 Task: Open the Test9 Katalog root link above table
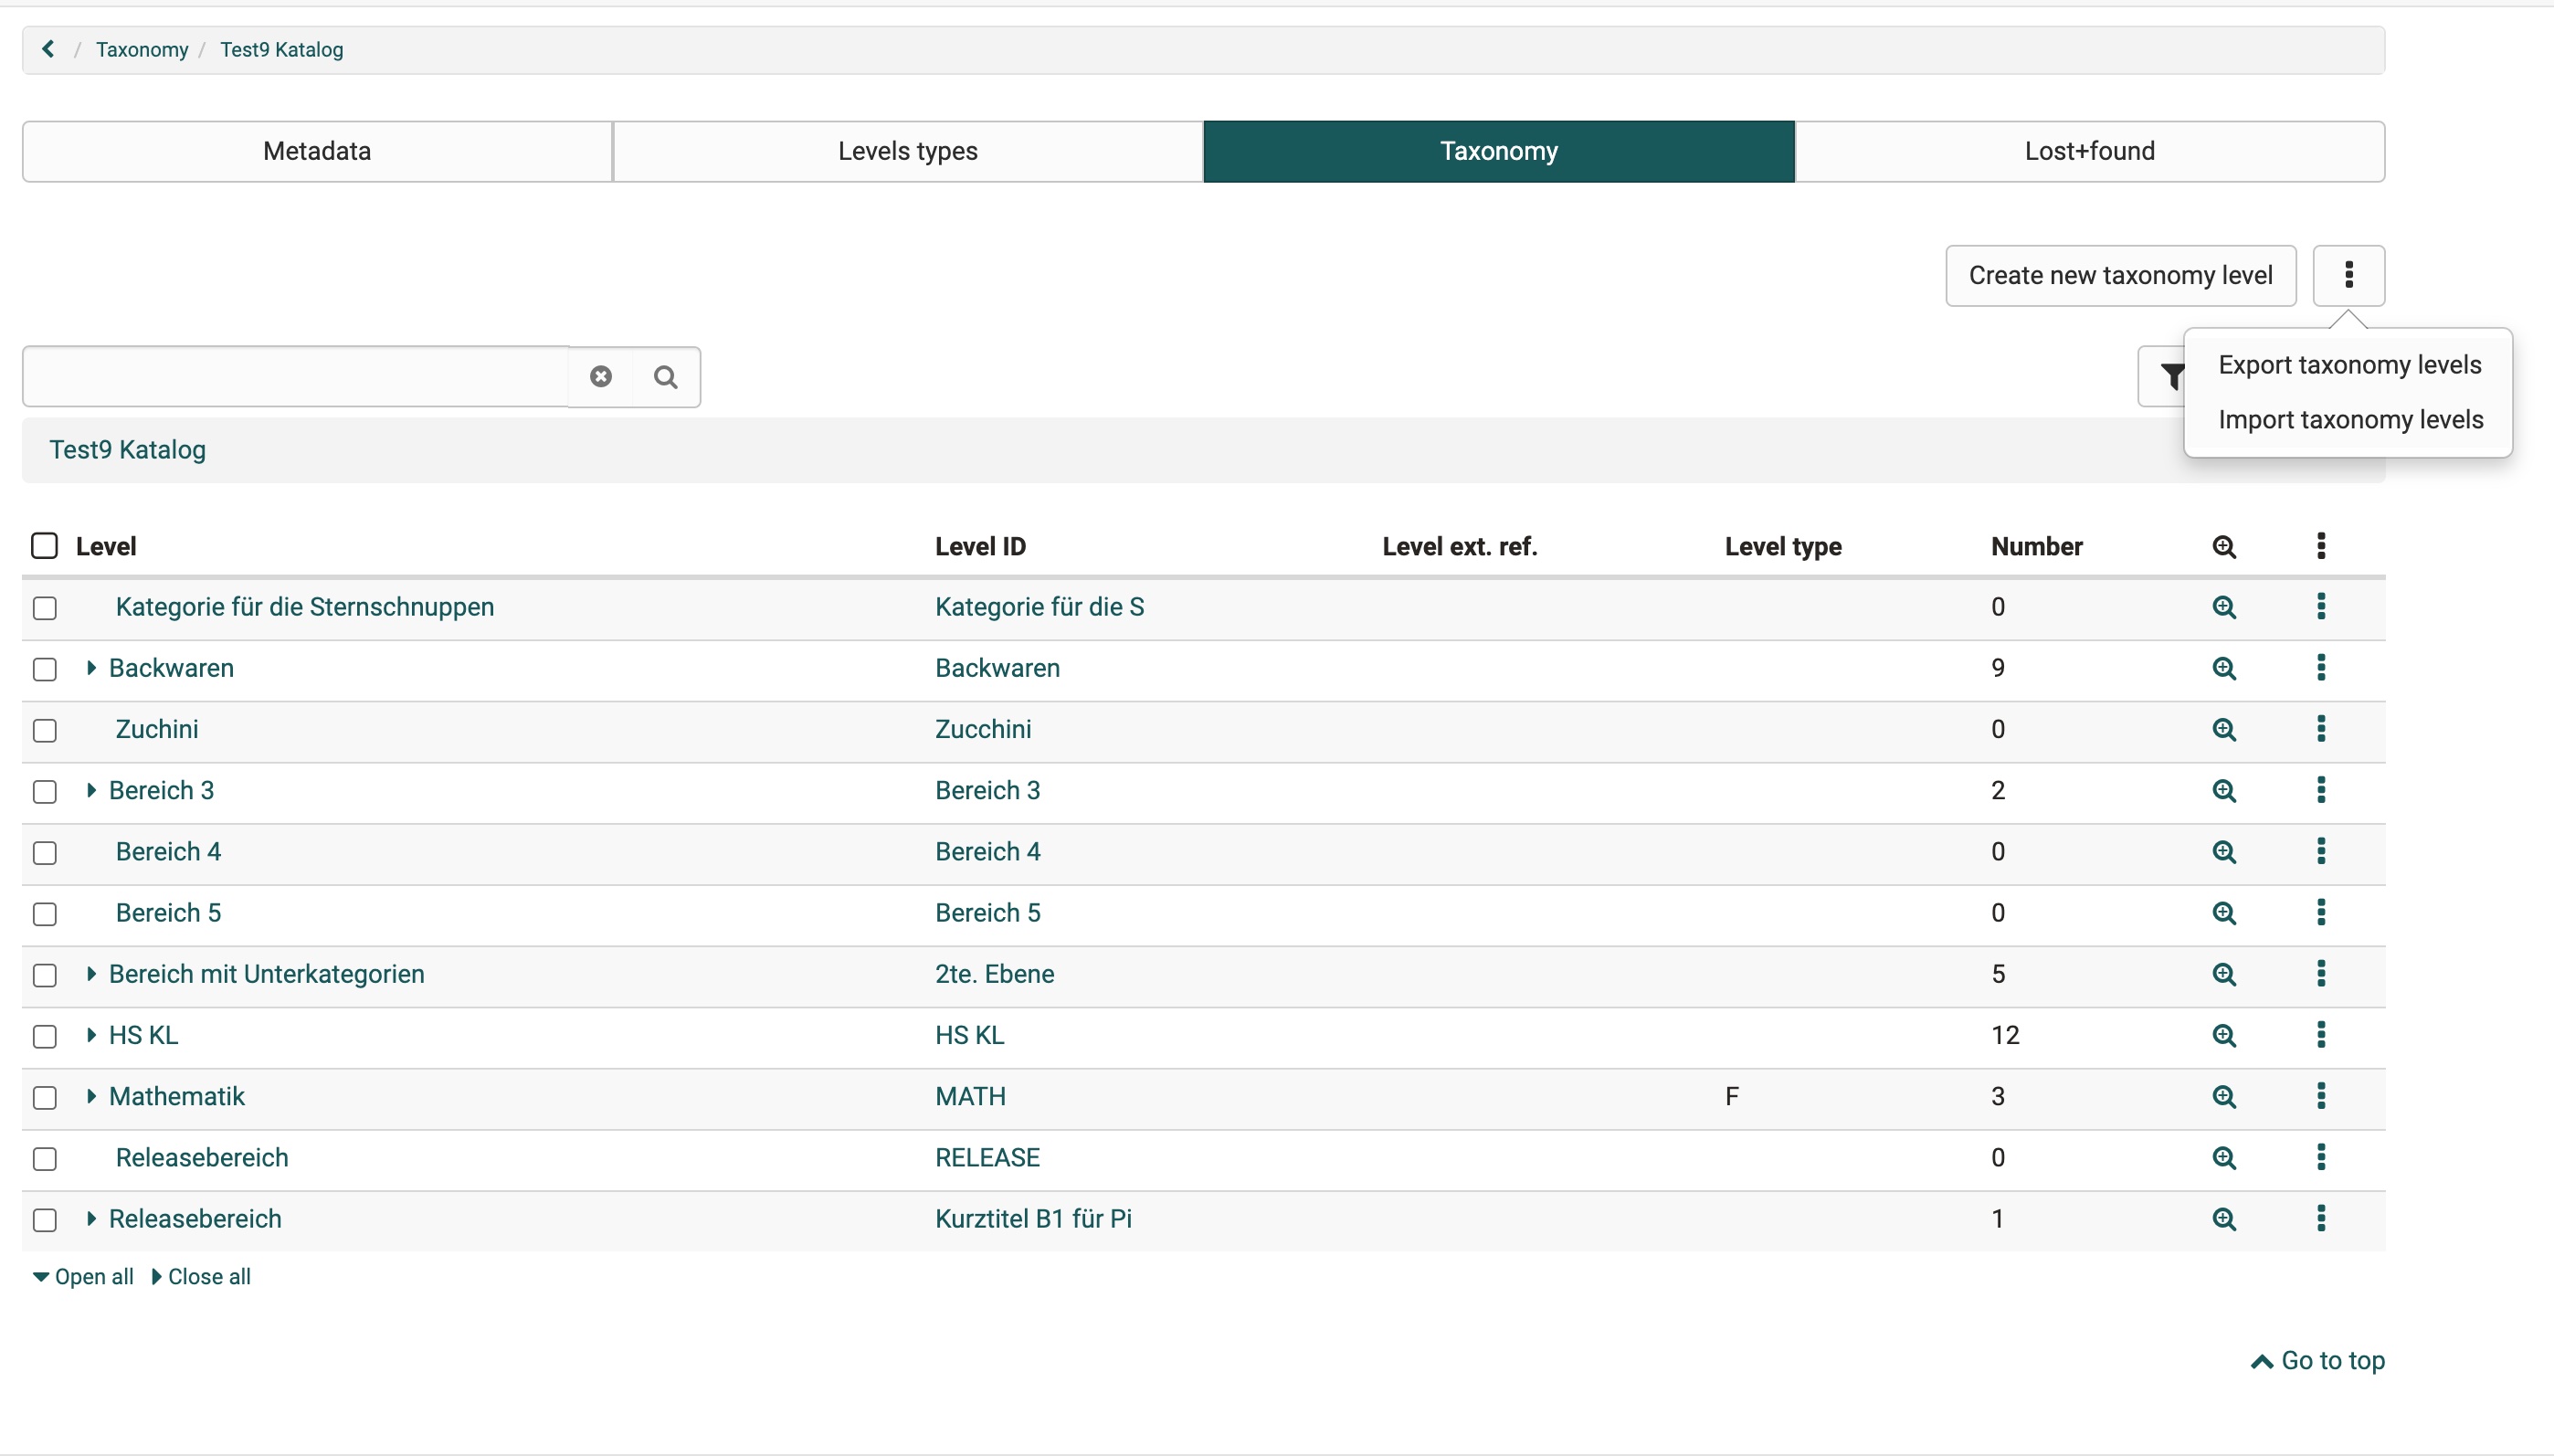click(x=128, y=450)
